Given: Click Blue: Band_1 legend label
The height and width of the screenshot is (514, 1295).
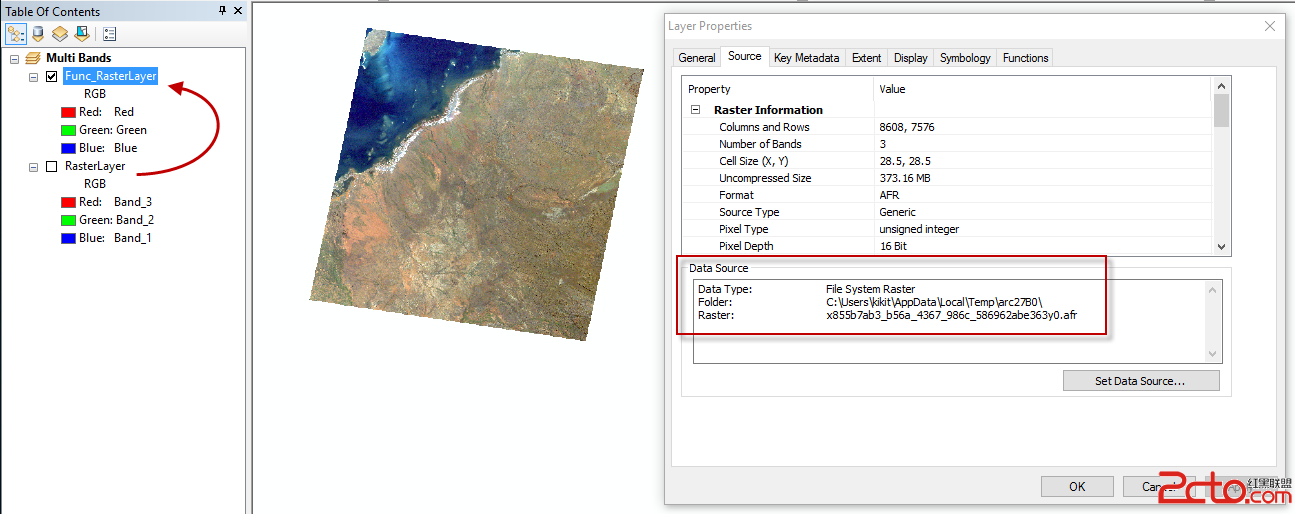Looking at the screenshot, I should 115,238.
